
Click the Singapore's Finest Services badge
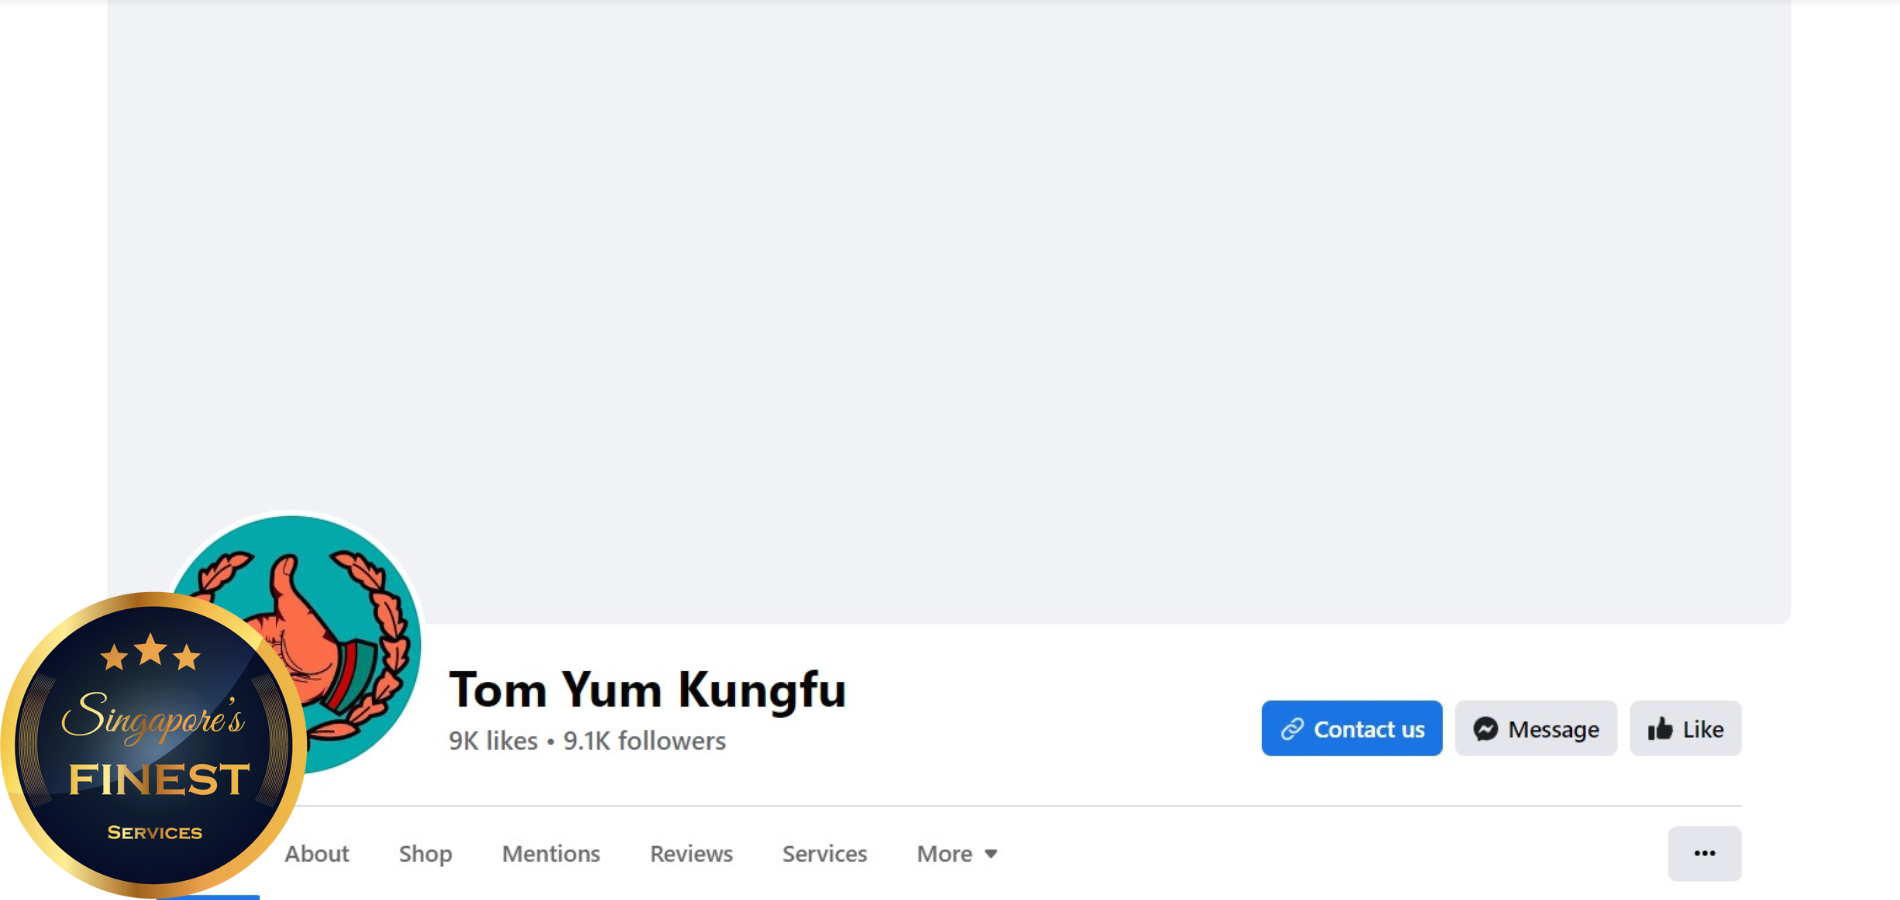tap(153, 745)
